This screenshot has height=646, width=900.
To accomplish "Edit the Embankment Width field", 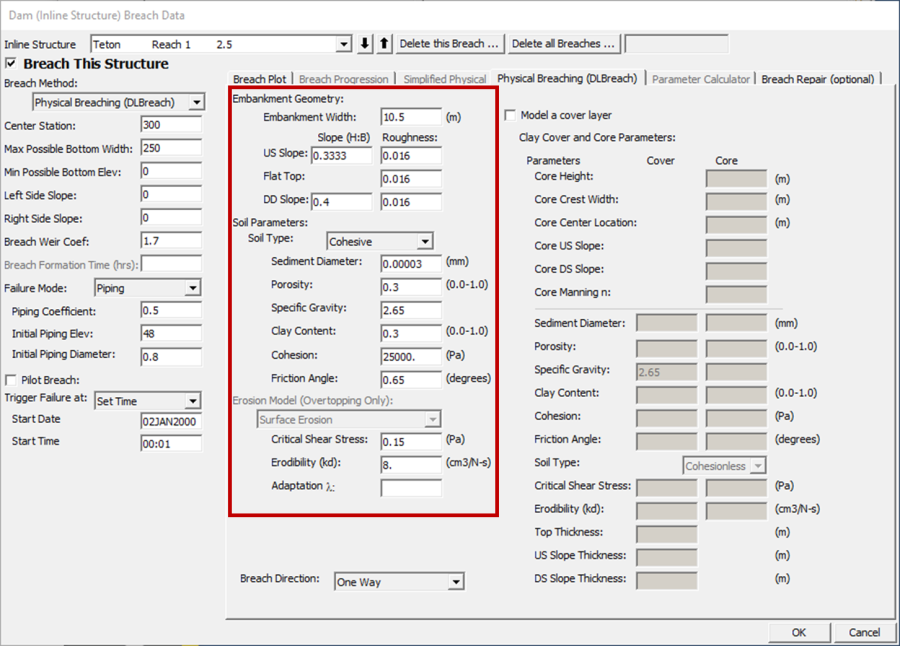I will (411, 117).
